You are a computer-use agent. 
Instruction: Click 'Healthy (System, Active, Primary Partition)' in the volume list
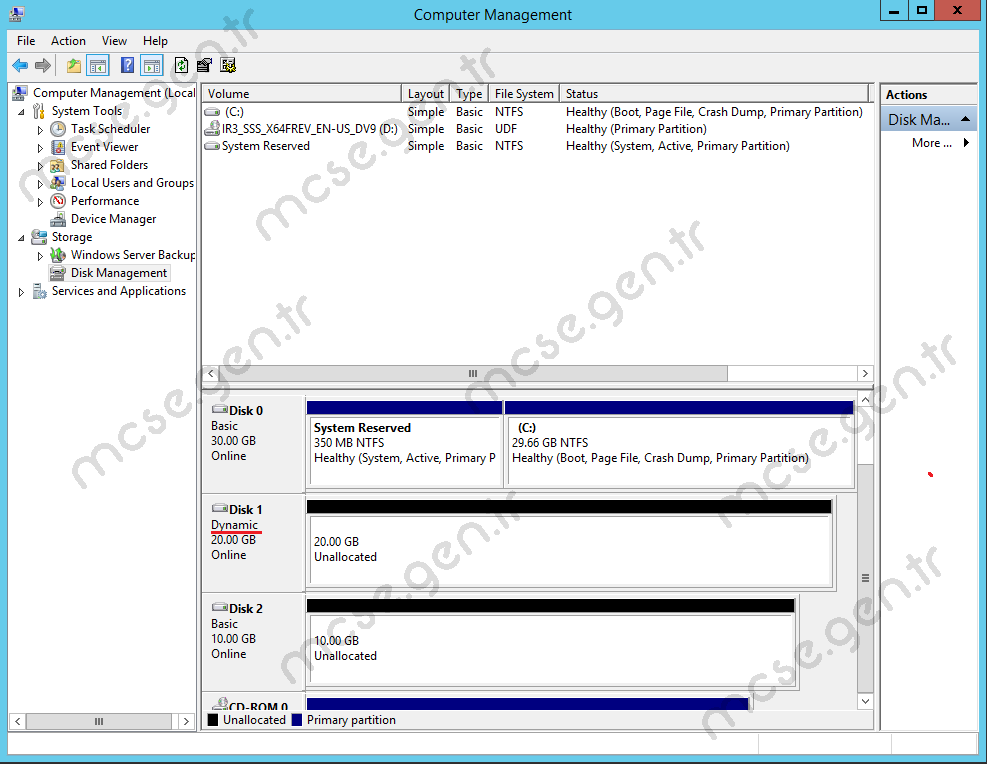tap(677, 146)
